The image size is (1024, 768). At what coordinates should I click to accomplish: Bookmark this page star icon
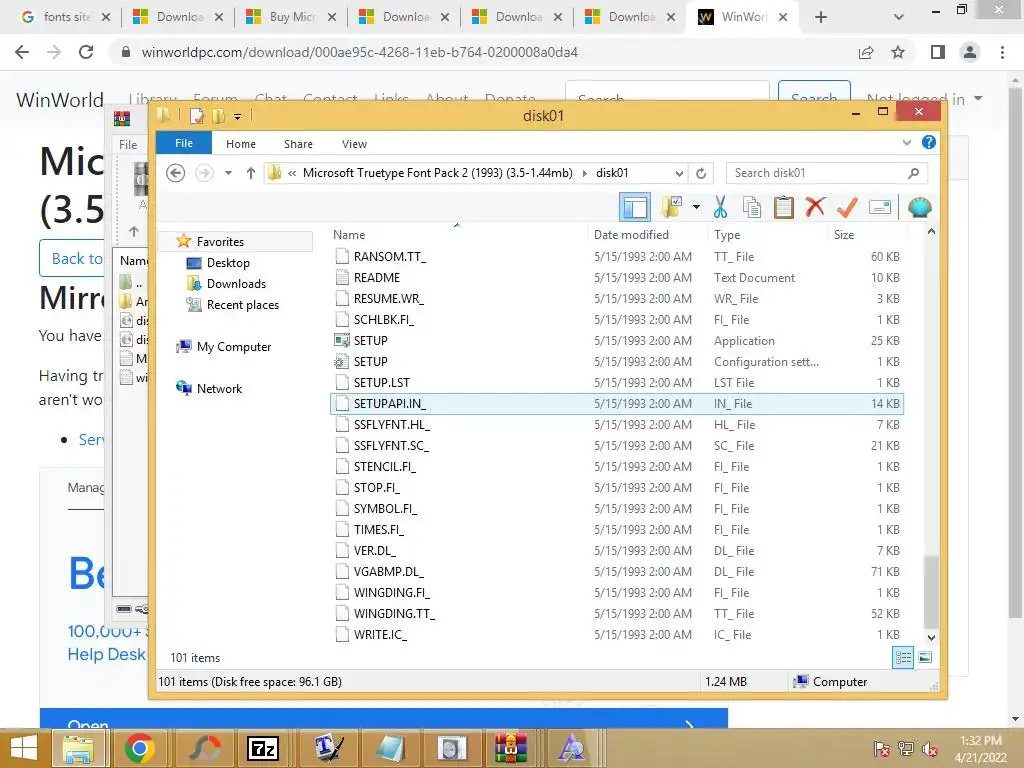[x=898, y=52]
